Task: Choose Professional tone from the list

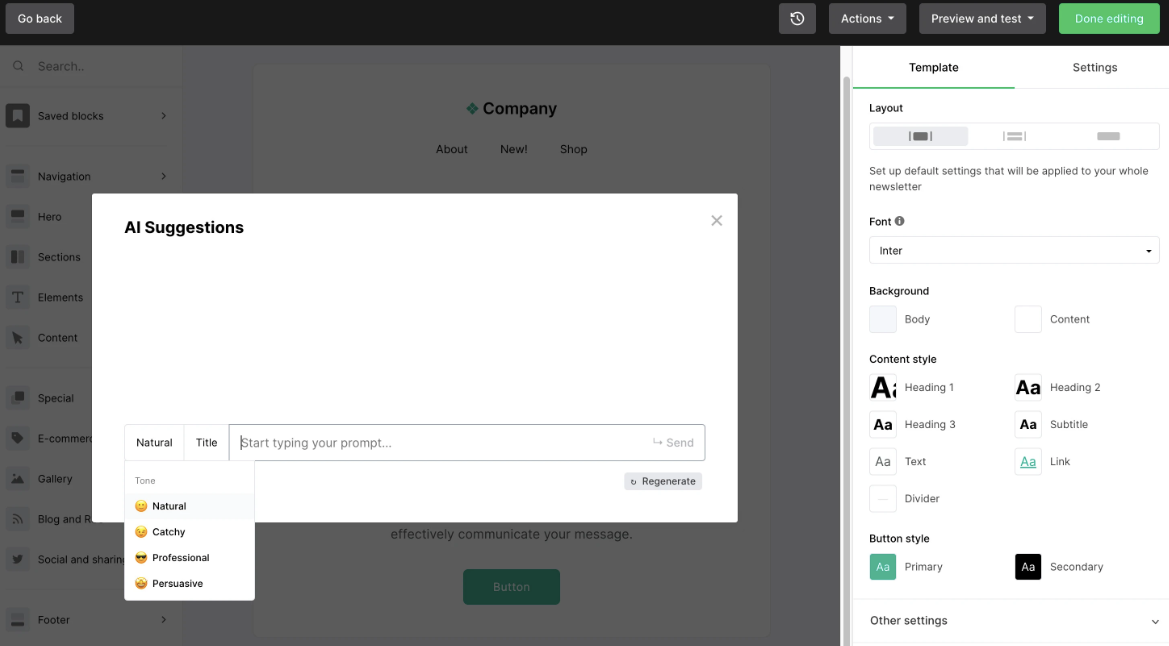Action: [x=189, y=557]
